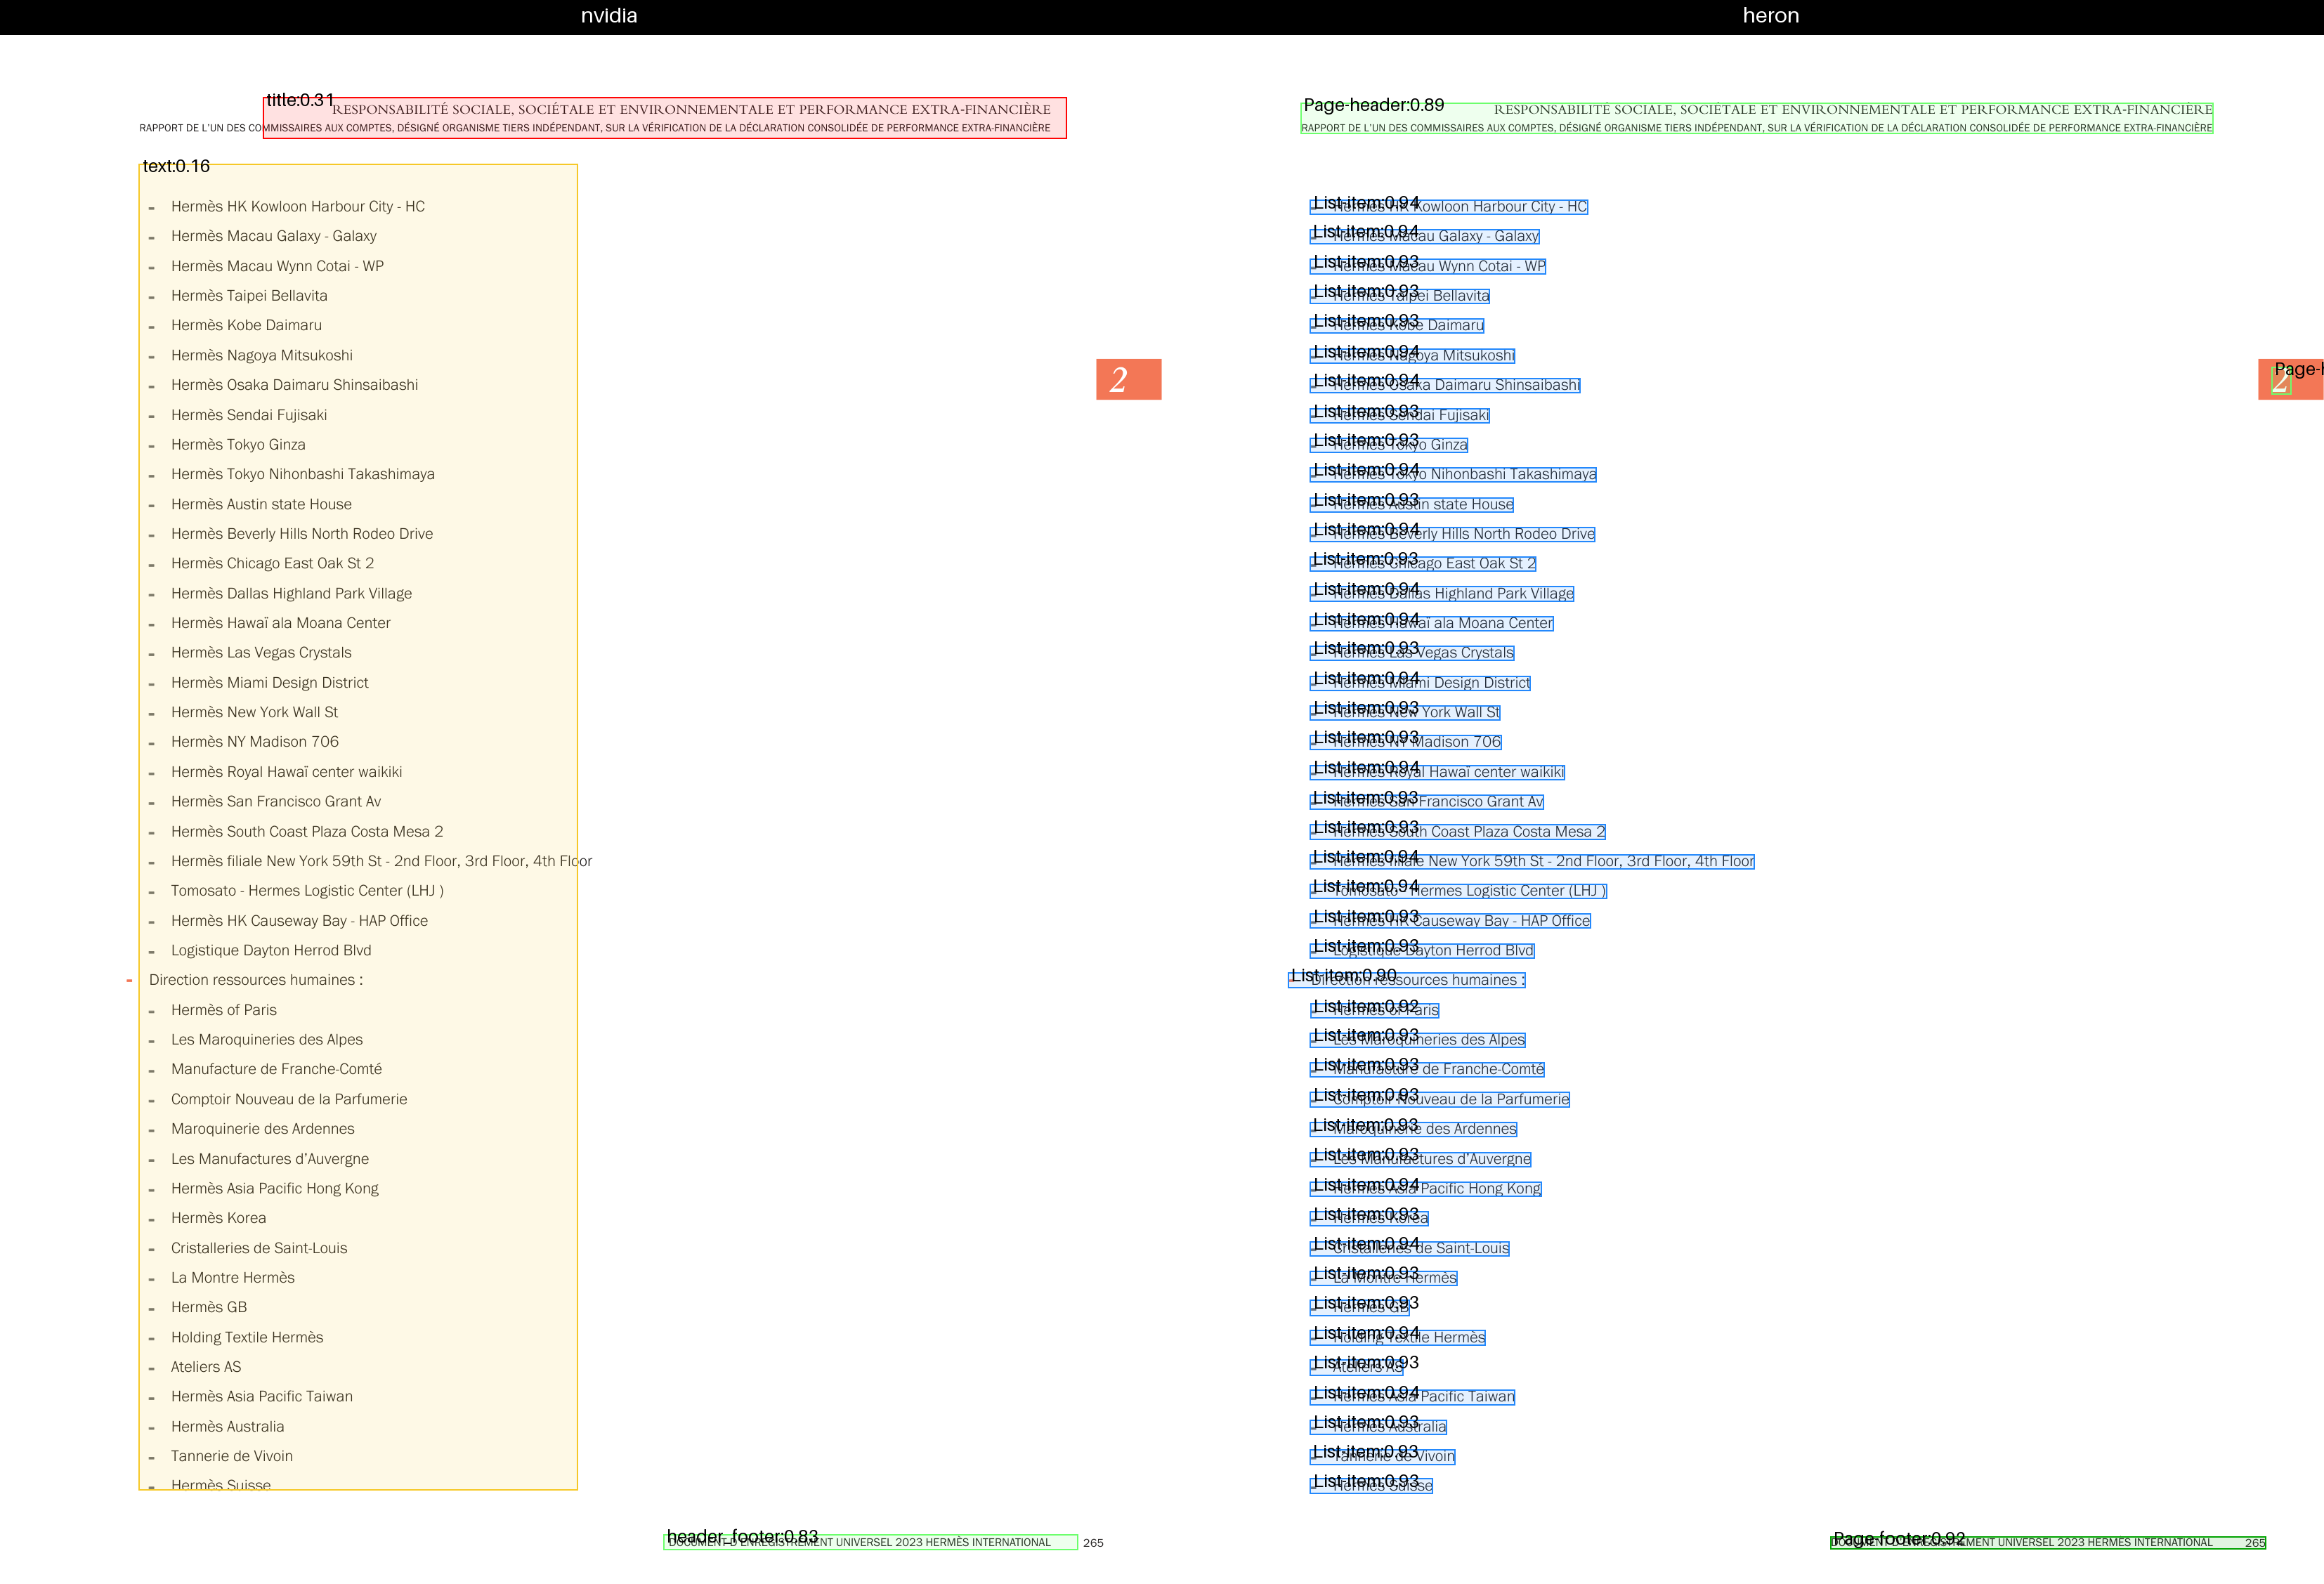Select 'Hermès GB' in nvidia panel

coord(209,1307)
